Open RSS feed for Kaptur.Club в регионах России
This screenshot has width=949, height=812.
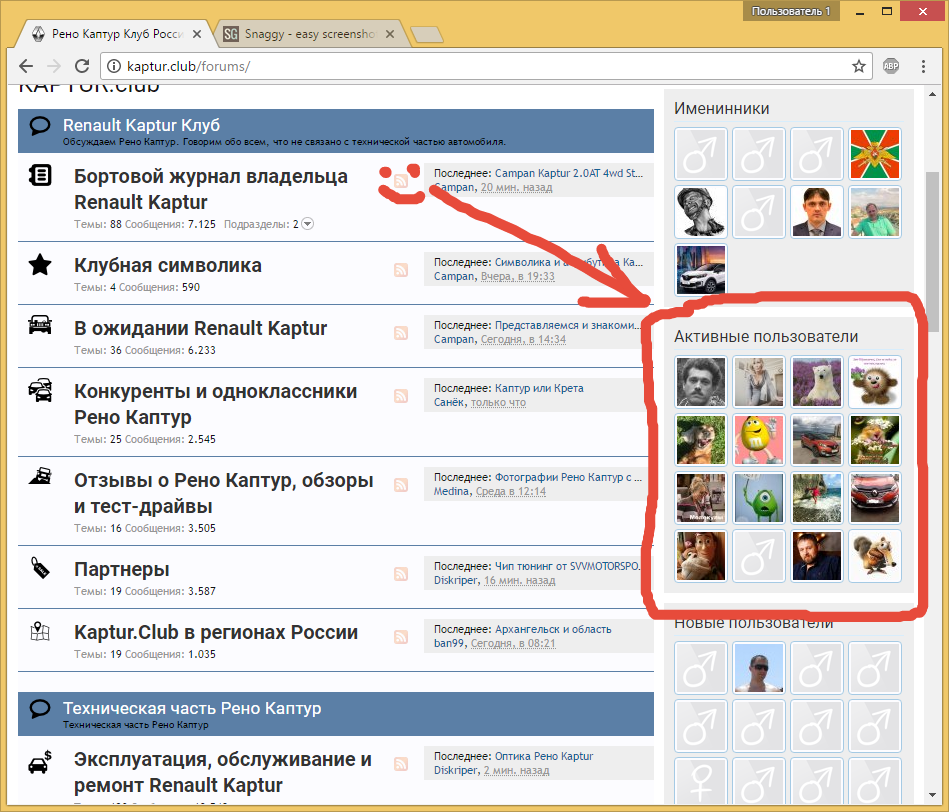point(401,637)
